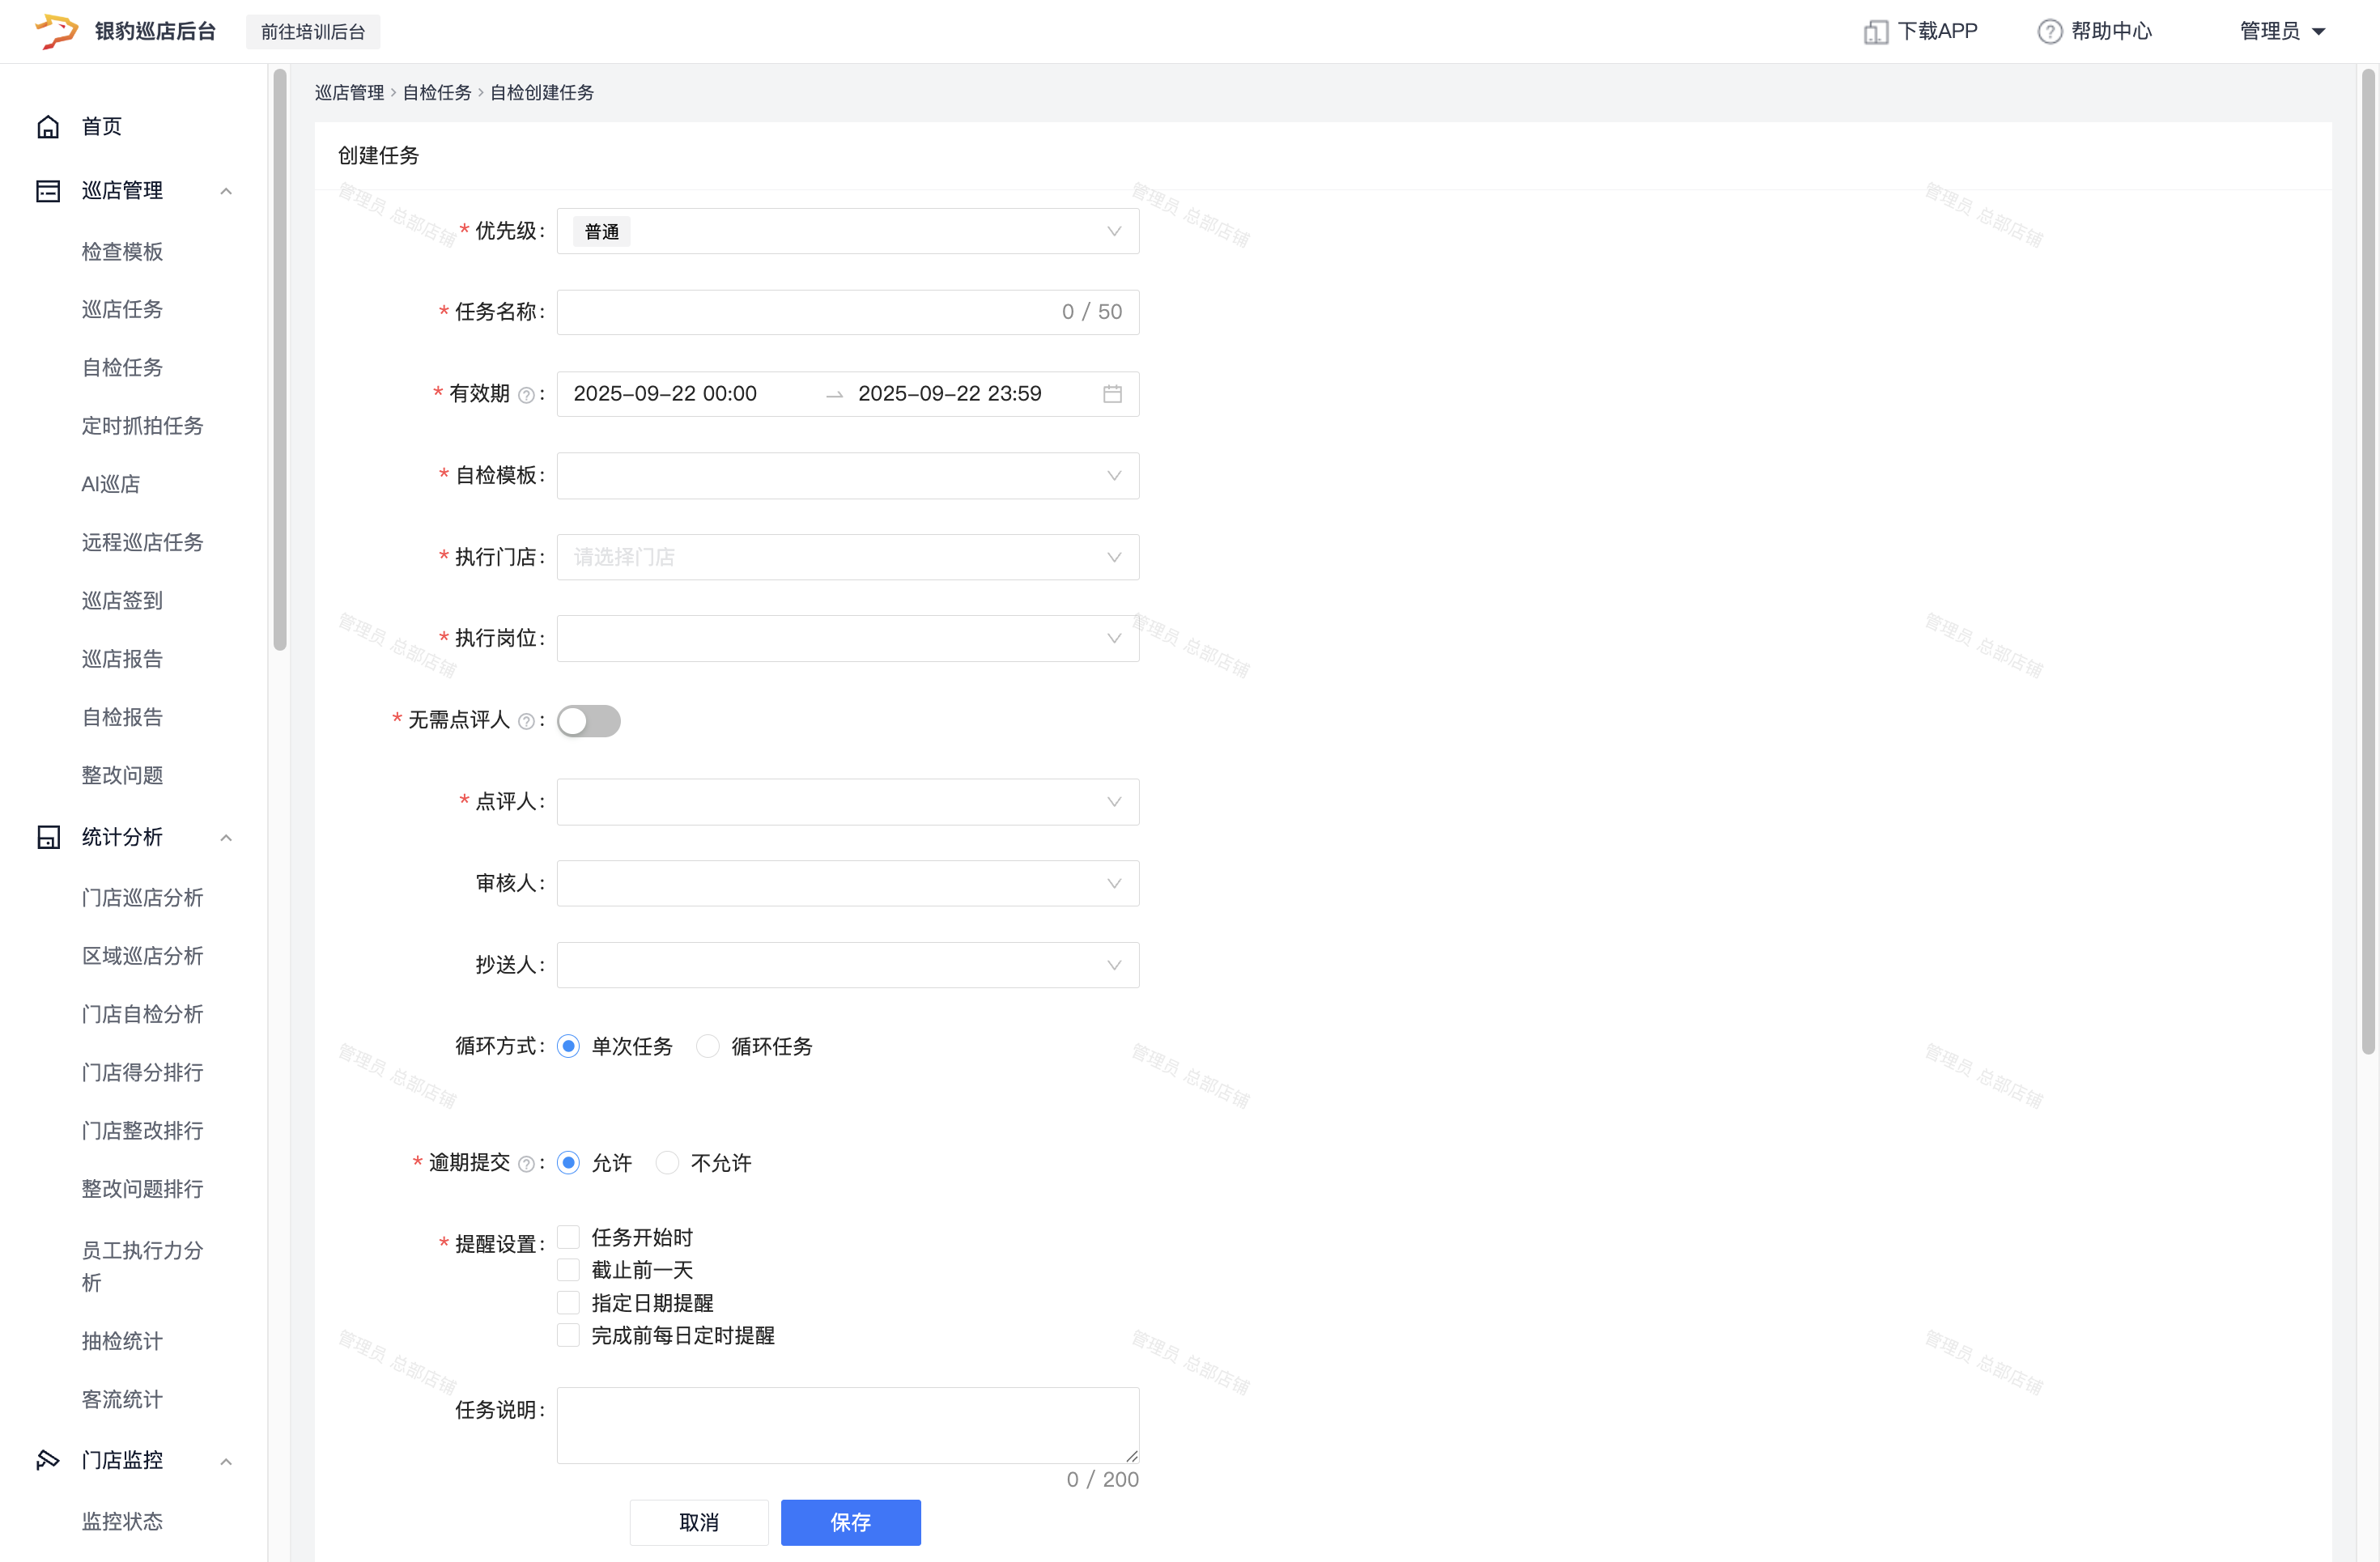
Task: Click the 巡店管理 sidebar section icon
Action: point(48,191)
